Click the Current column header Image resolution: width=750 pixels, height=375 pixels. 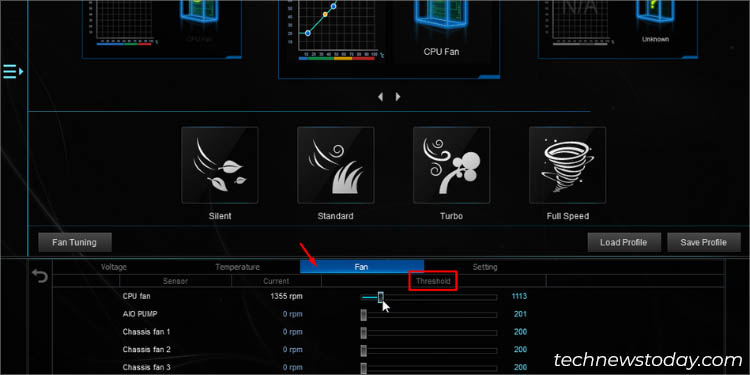coord(276,281)
